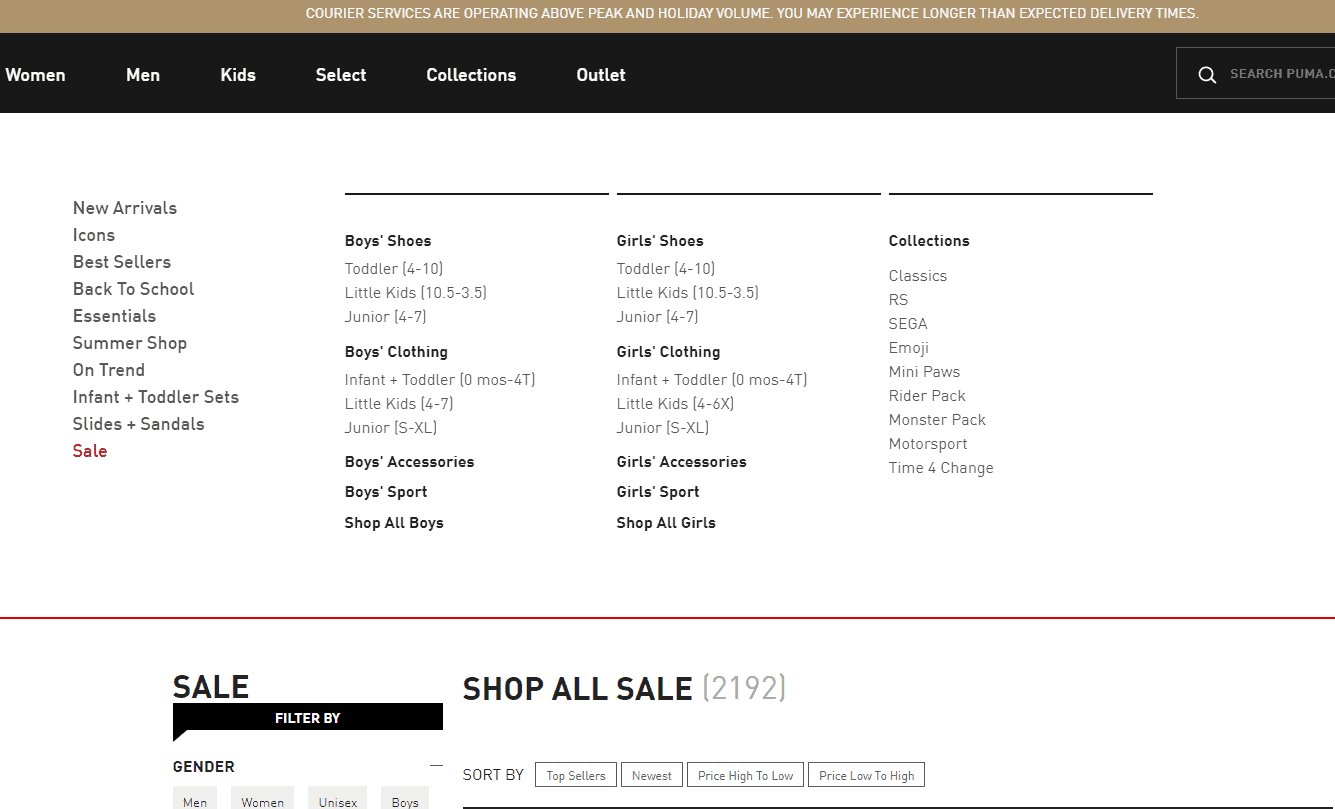Choose Boys' Clothing Little Kids (4-7)
Viewport: 1335px width, 809px height.
pos(399,404)
